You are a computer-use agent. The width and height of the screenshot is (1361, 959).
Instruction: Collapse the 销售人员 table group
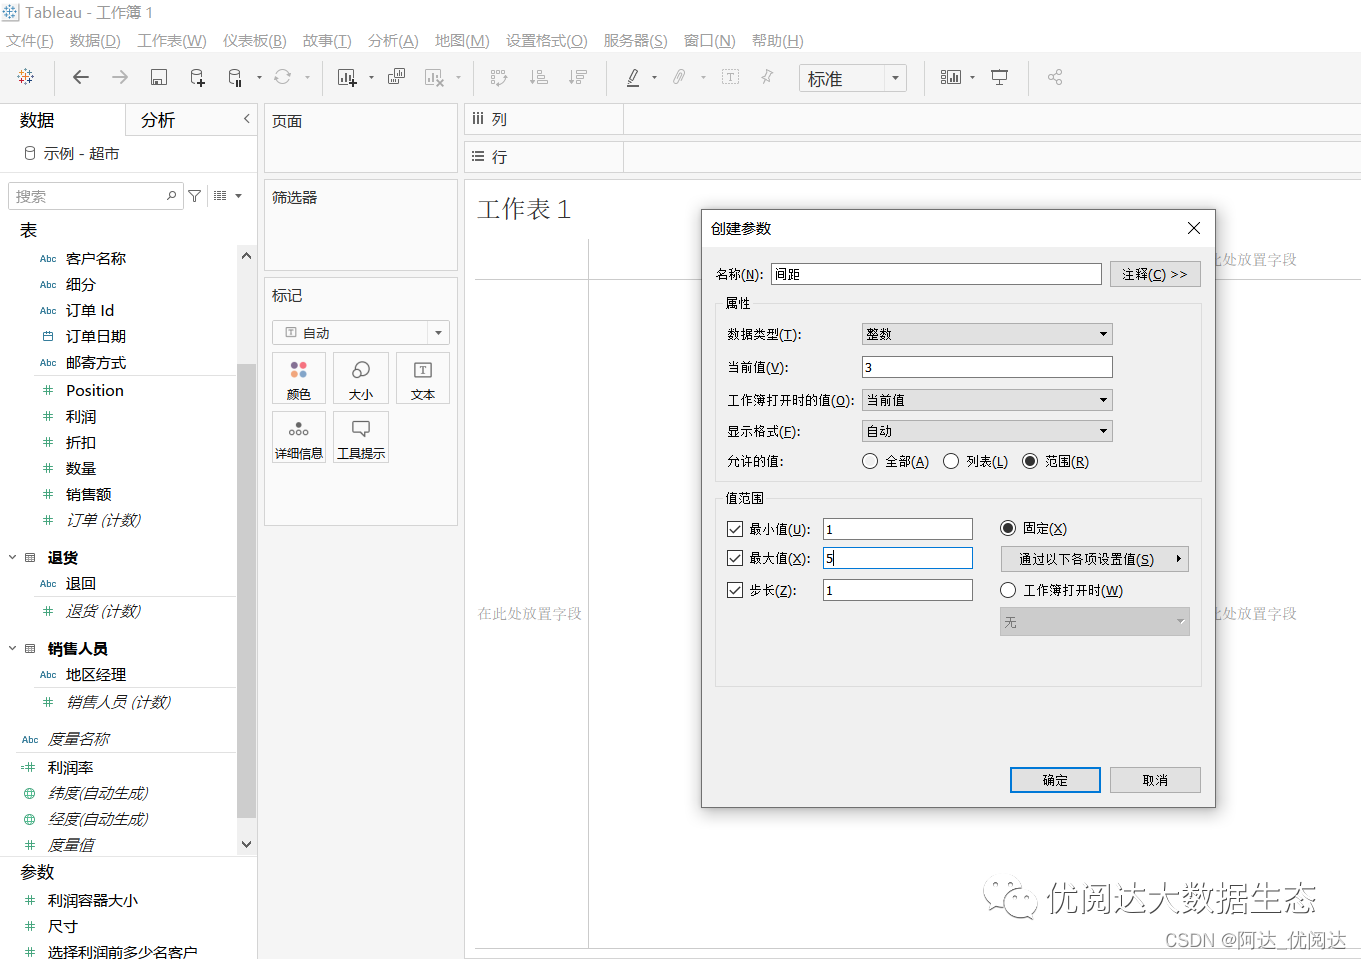[x=13, y=648]
